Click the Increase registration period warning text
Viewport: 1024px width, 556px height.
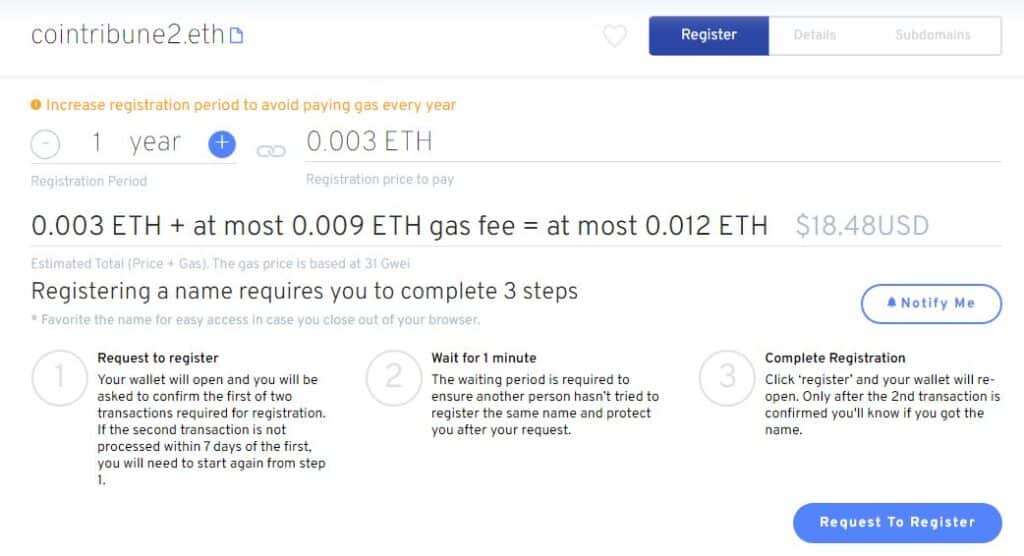tap(251, 105)
